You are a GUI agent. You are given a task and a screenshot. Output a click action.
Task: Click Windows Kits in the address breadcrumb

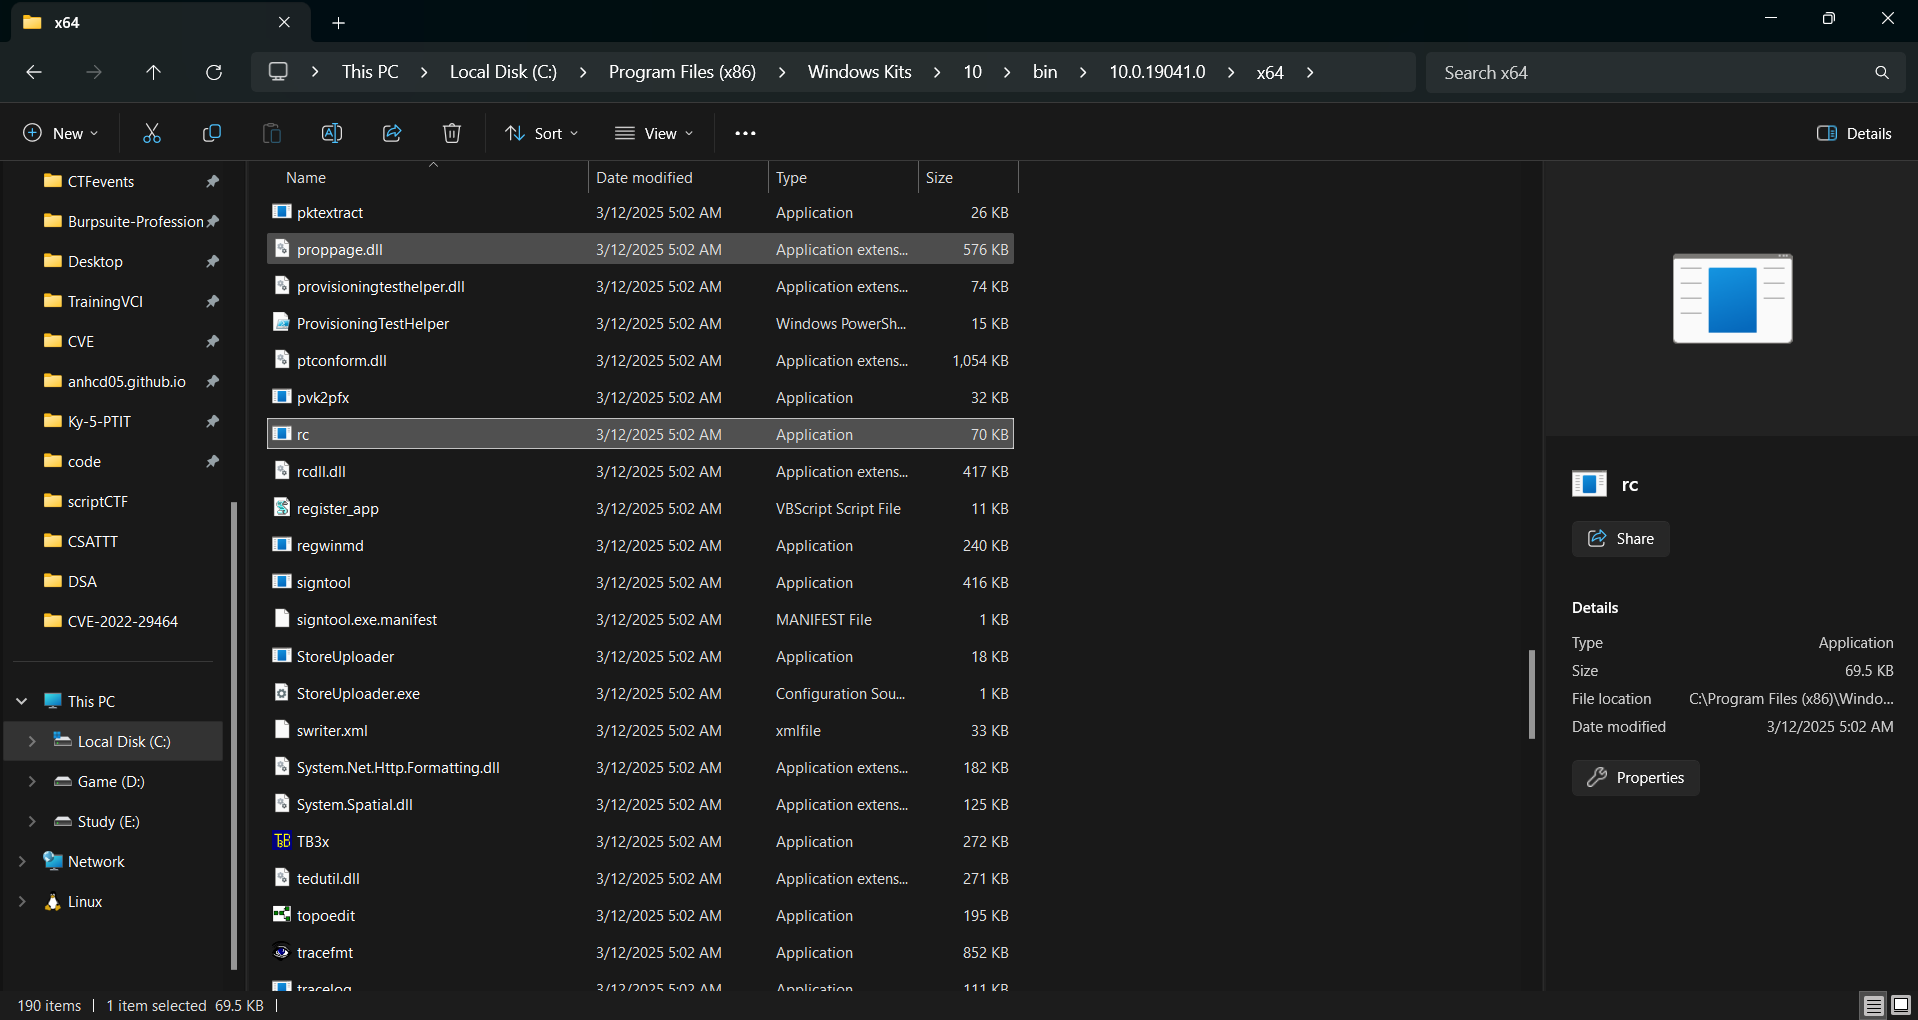(x=859, y=72)
